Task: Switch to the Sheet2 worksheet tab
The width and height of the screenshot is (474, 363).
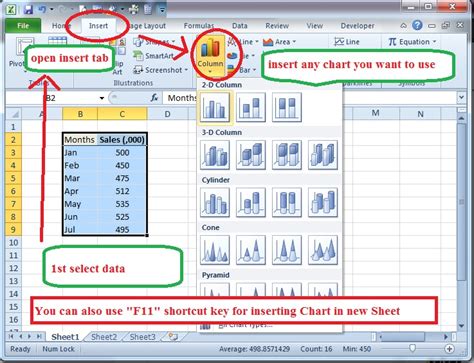Action: 104,337
